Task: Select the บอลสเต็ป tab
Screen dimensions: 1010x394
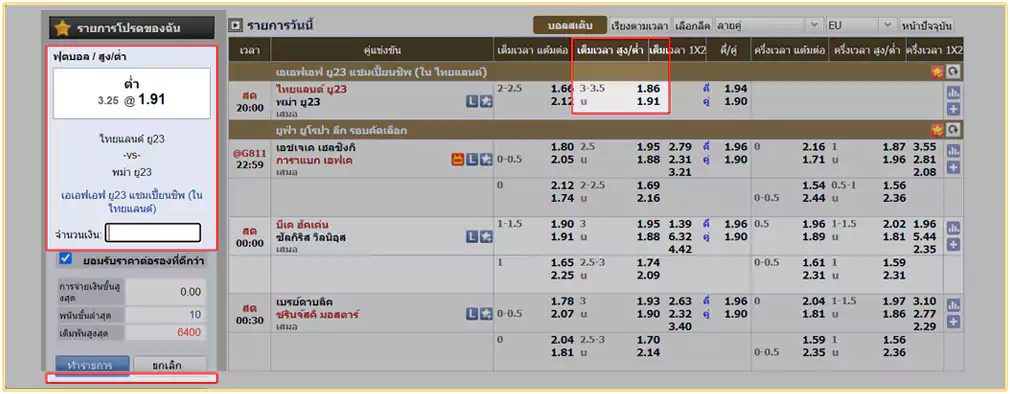Action: click(570, 25)
